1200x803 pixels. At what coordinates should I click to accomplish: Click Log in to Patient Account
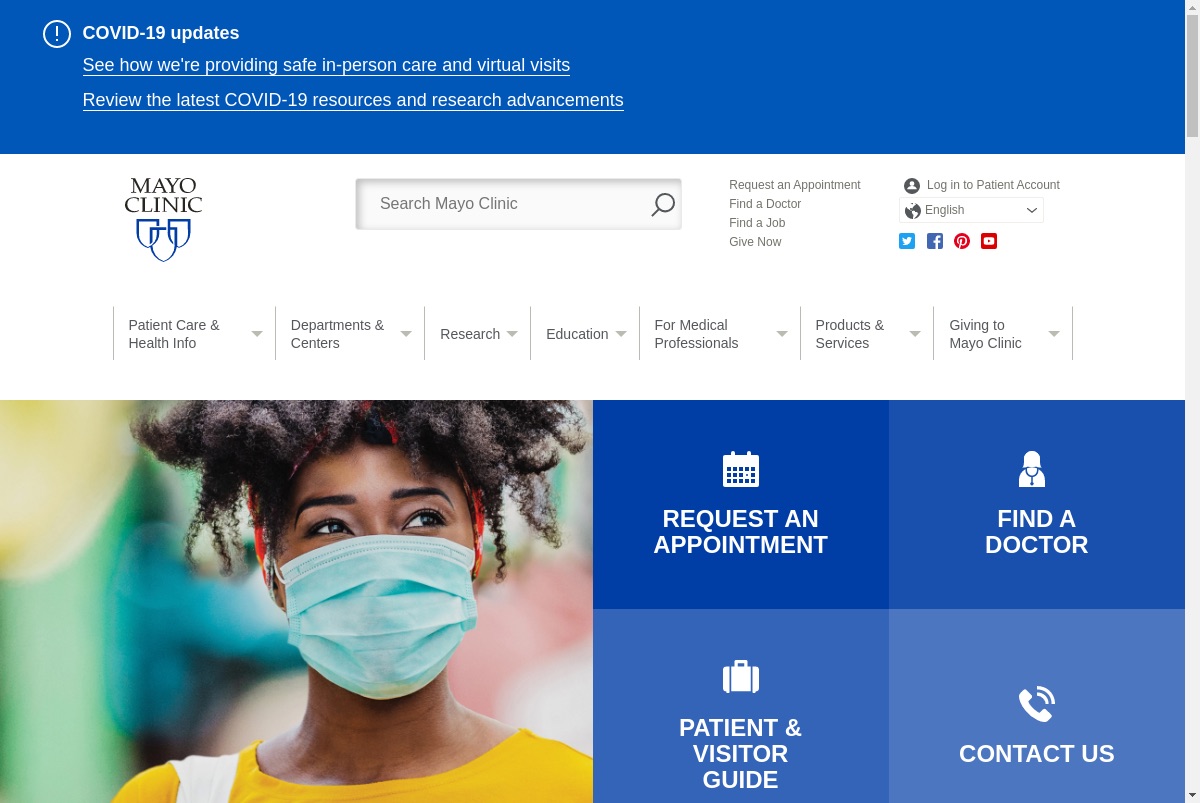[993, 185]
